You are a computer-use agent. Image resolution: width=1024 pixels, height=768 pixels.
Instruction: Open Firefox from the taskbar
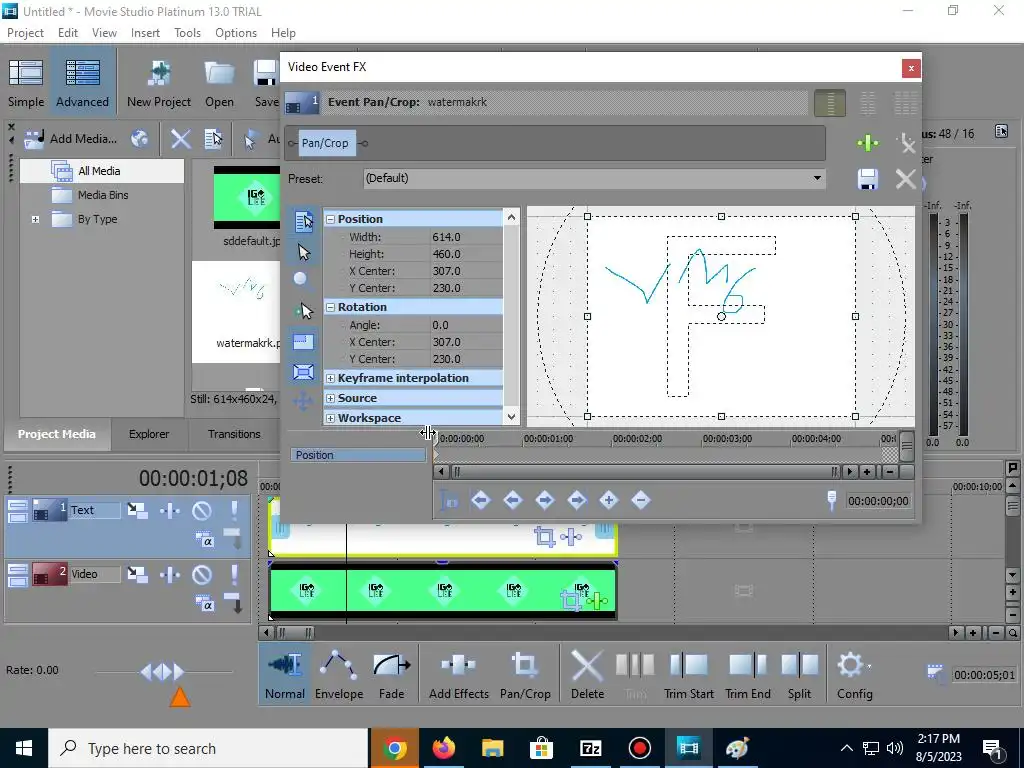[443, 748]
